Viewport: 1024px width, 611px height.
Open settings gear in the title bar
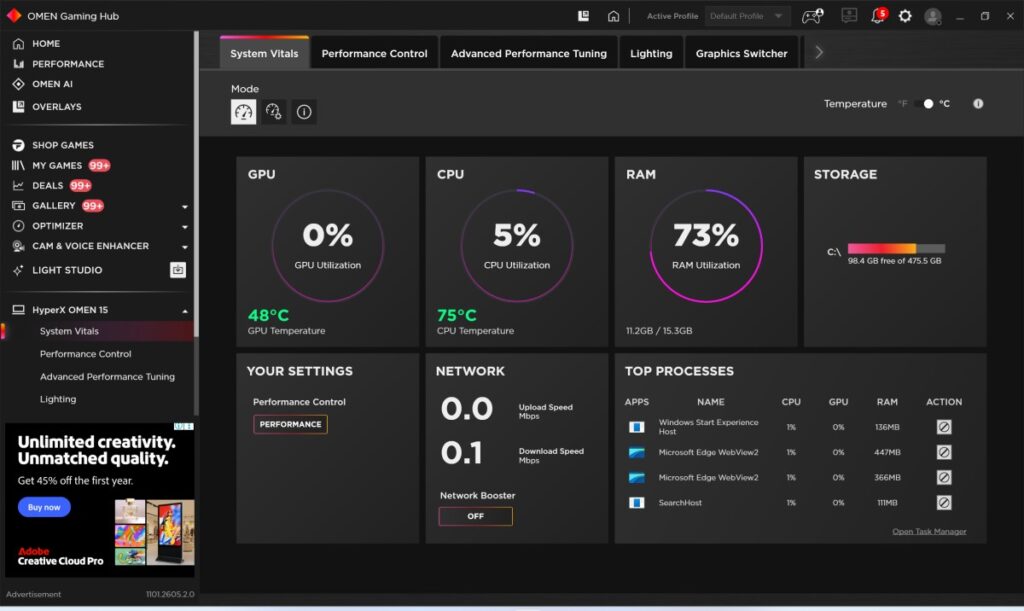905,16
